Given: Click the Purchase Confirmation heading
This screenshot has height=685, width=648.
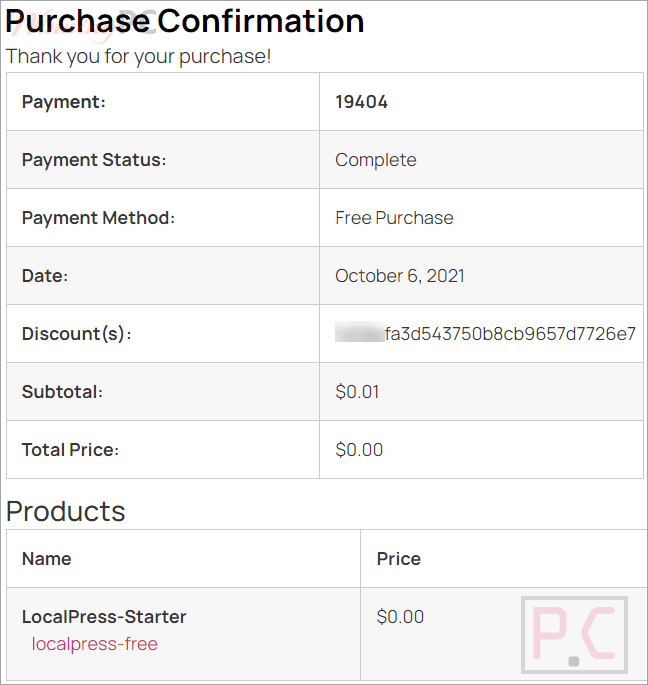Looking at the screenshot, I should 184,21.
